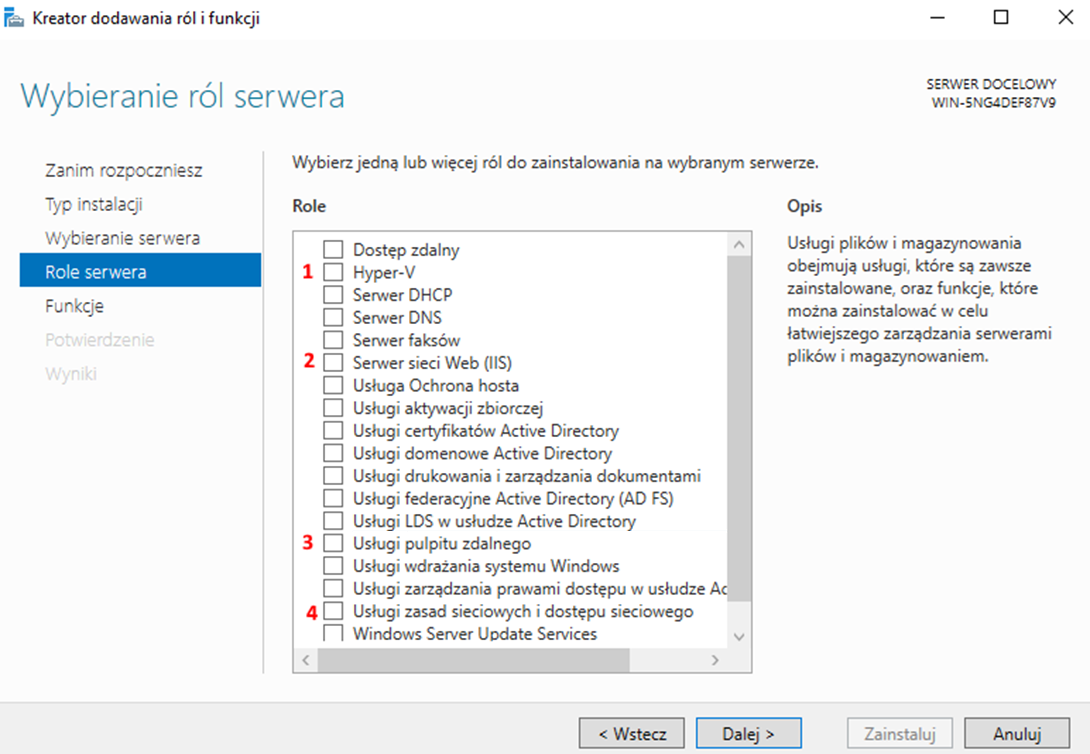Image resolution: width=1090 pixels, height=754 pixels.
Task: Tick the Dostęp zdalny checkbox
Action: (x=333, y=249)
